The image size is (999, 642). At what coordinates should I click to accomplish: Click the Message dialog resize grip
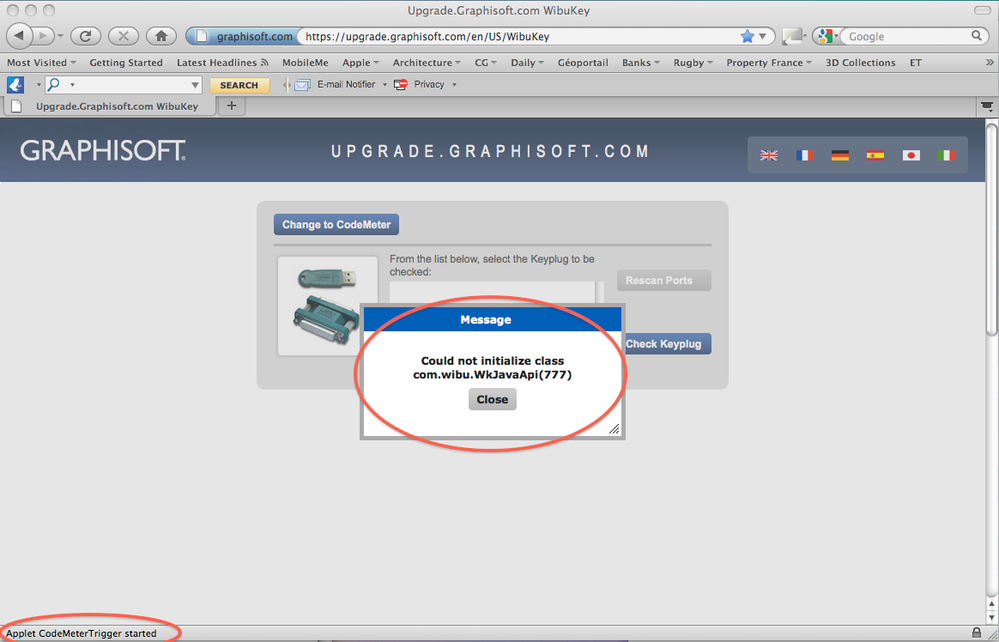(614, 429)
